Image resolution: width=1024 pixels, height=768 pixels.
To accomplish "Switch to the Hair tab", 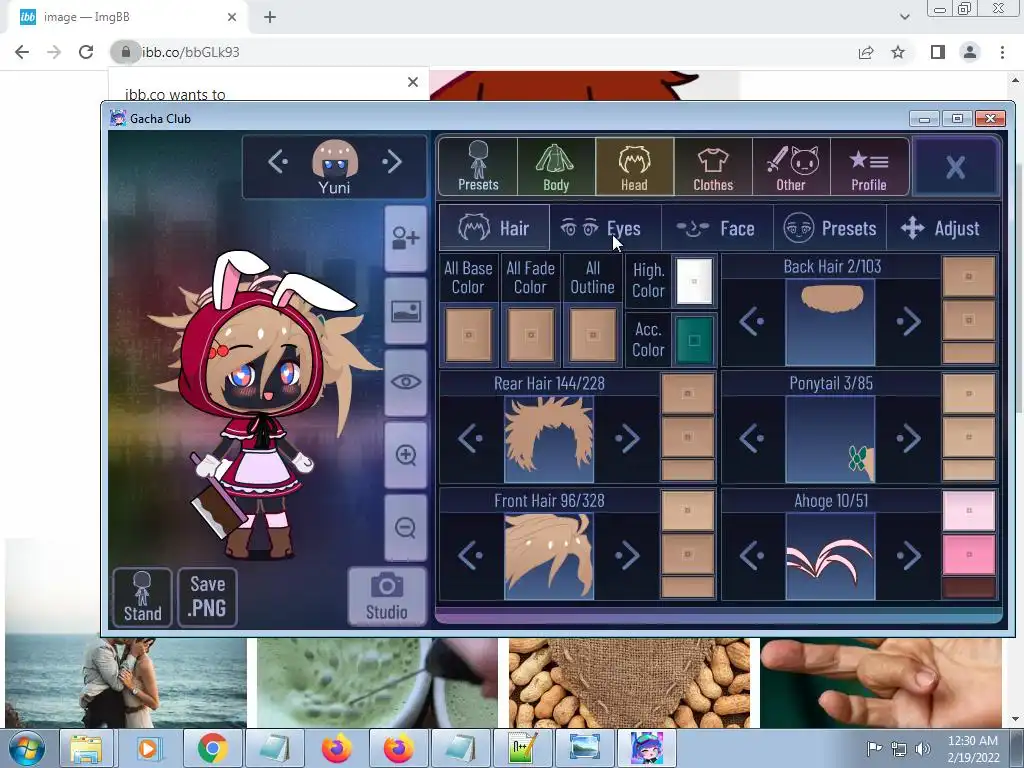I will point(494,228).
